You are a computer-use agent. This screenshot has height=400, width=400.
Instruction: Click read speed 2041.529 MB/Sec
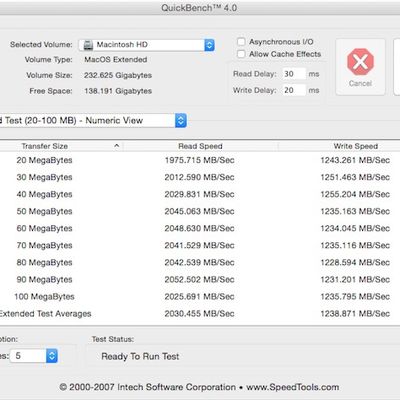(199, 245)
